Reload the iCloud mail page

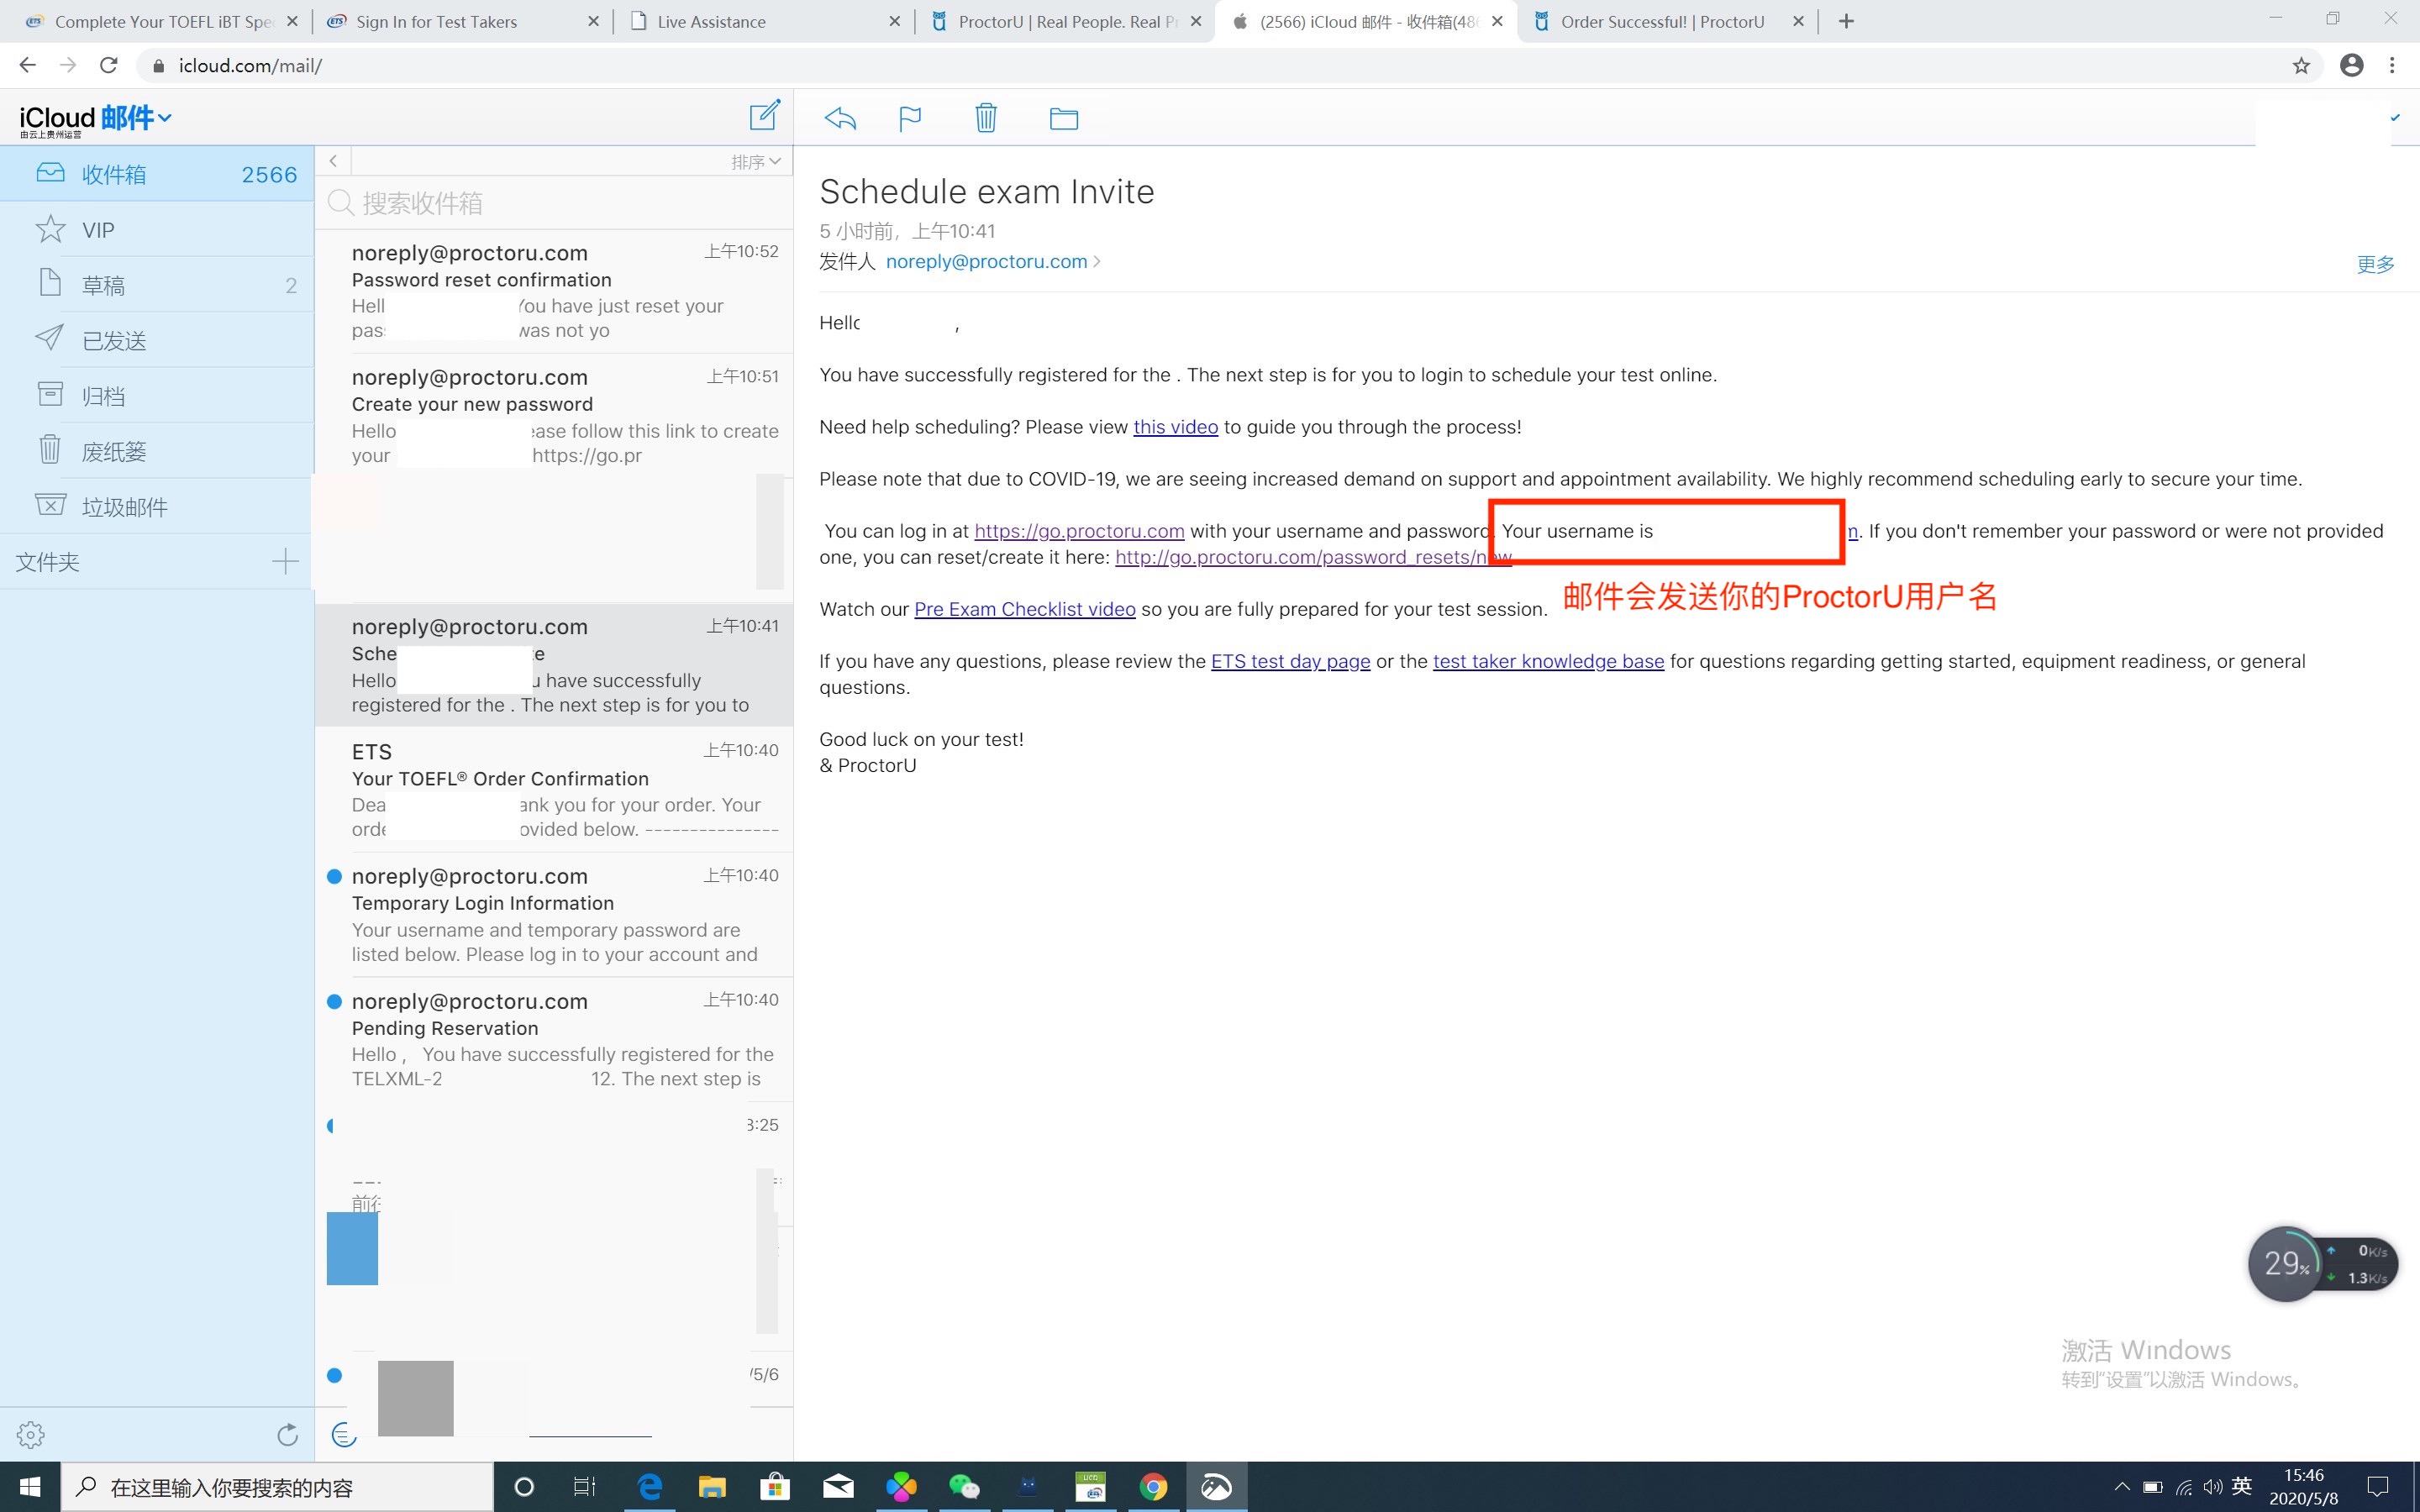[109, 65]
